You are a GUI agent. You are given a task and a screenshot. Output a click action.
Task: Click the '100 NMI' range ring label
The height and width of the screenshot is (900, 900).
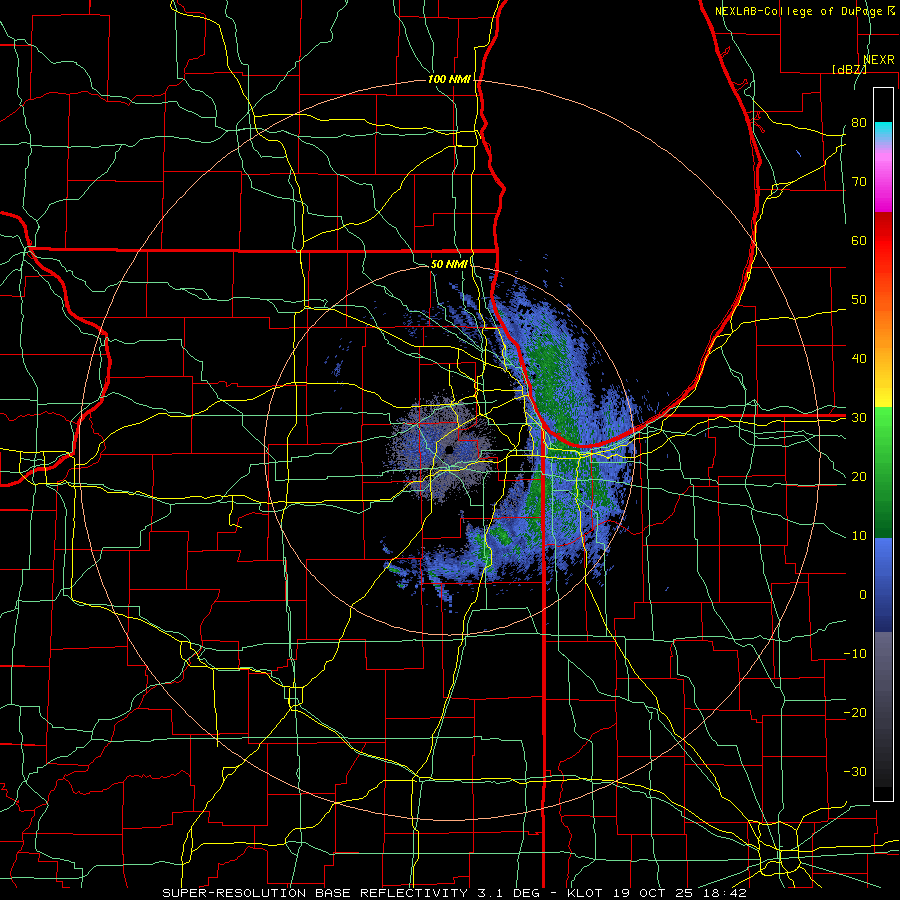(449, 79)
